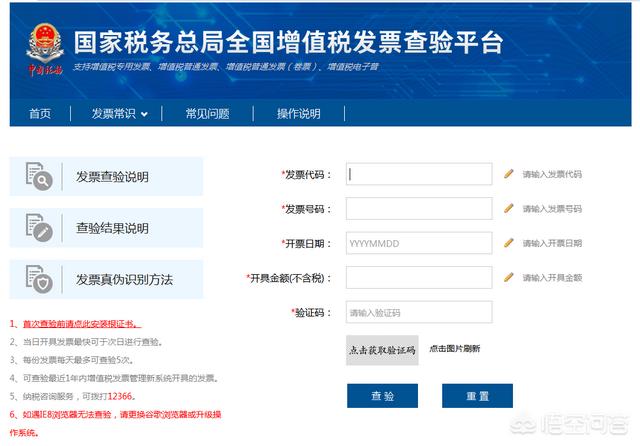Click the 重置 reset button
The width and height of the screenshot is (640, 446).
tap(477, 396)
